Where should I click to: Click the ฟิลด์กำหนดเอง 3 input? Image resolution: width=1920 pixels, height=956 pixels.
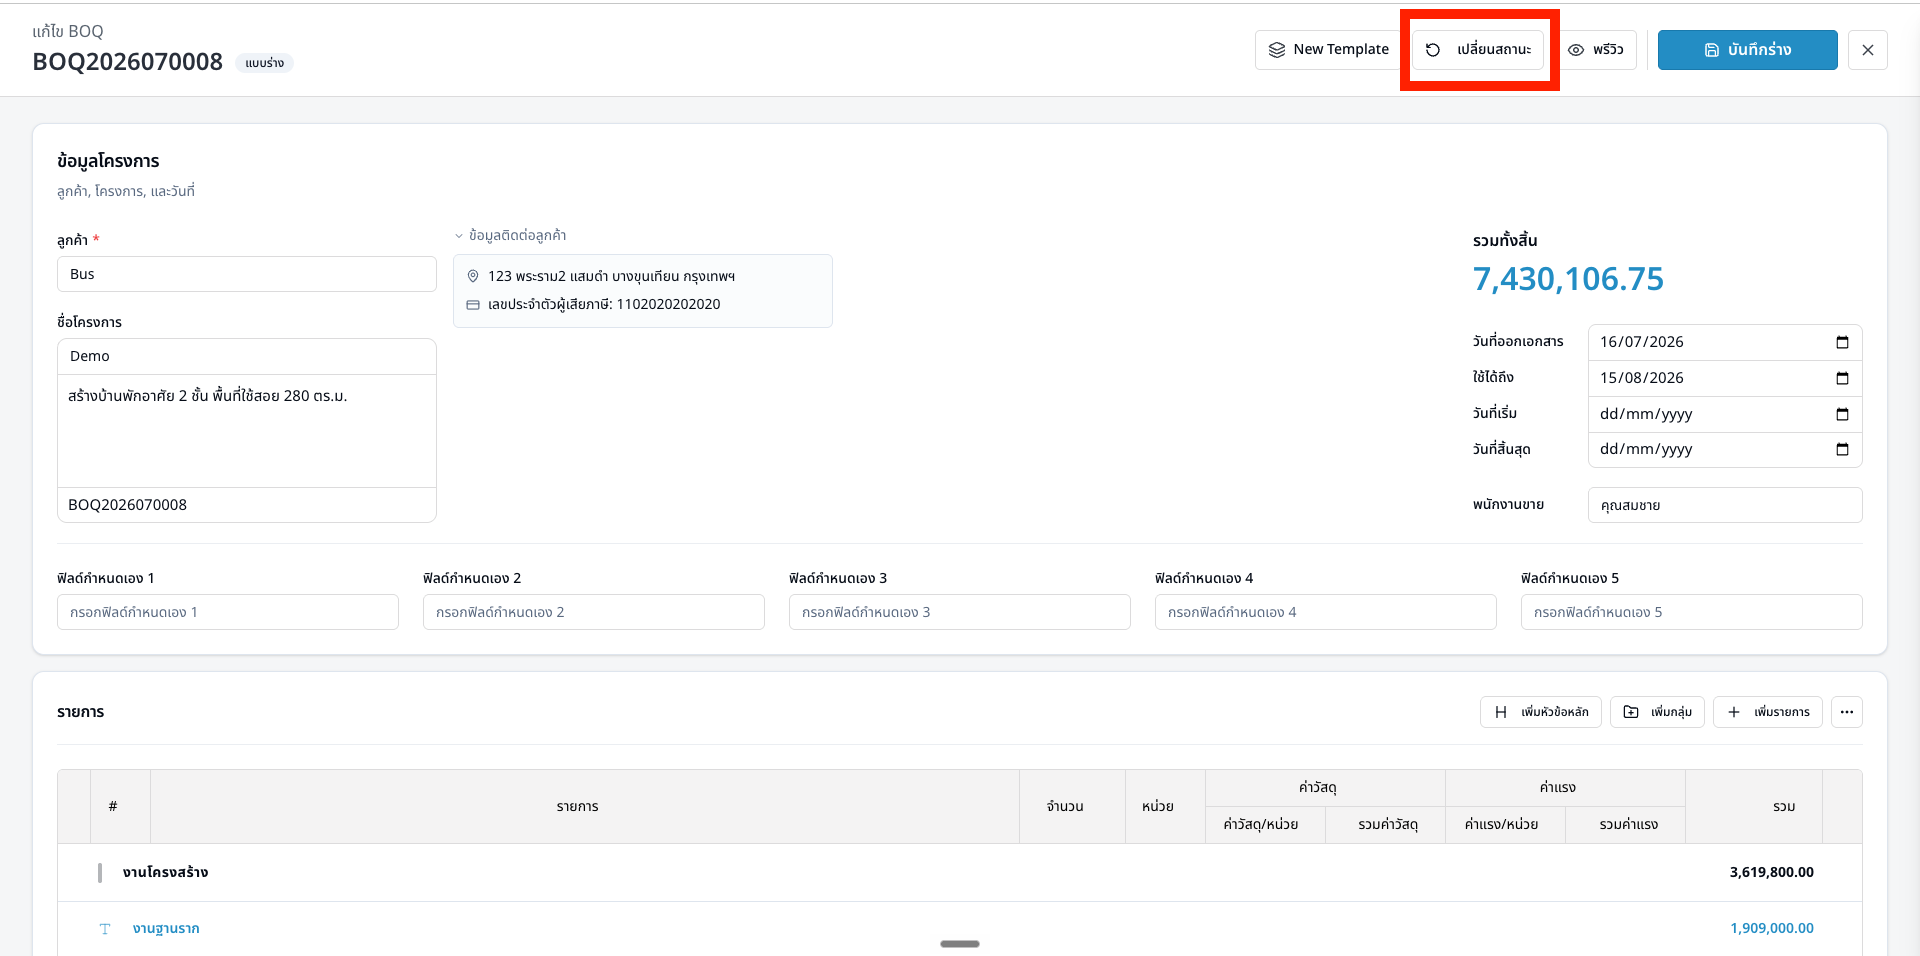pos(960,612)
